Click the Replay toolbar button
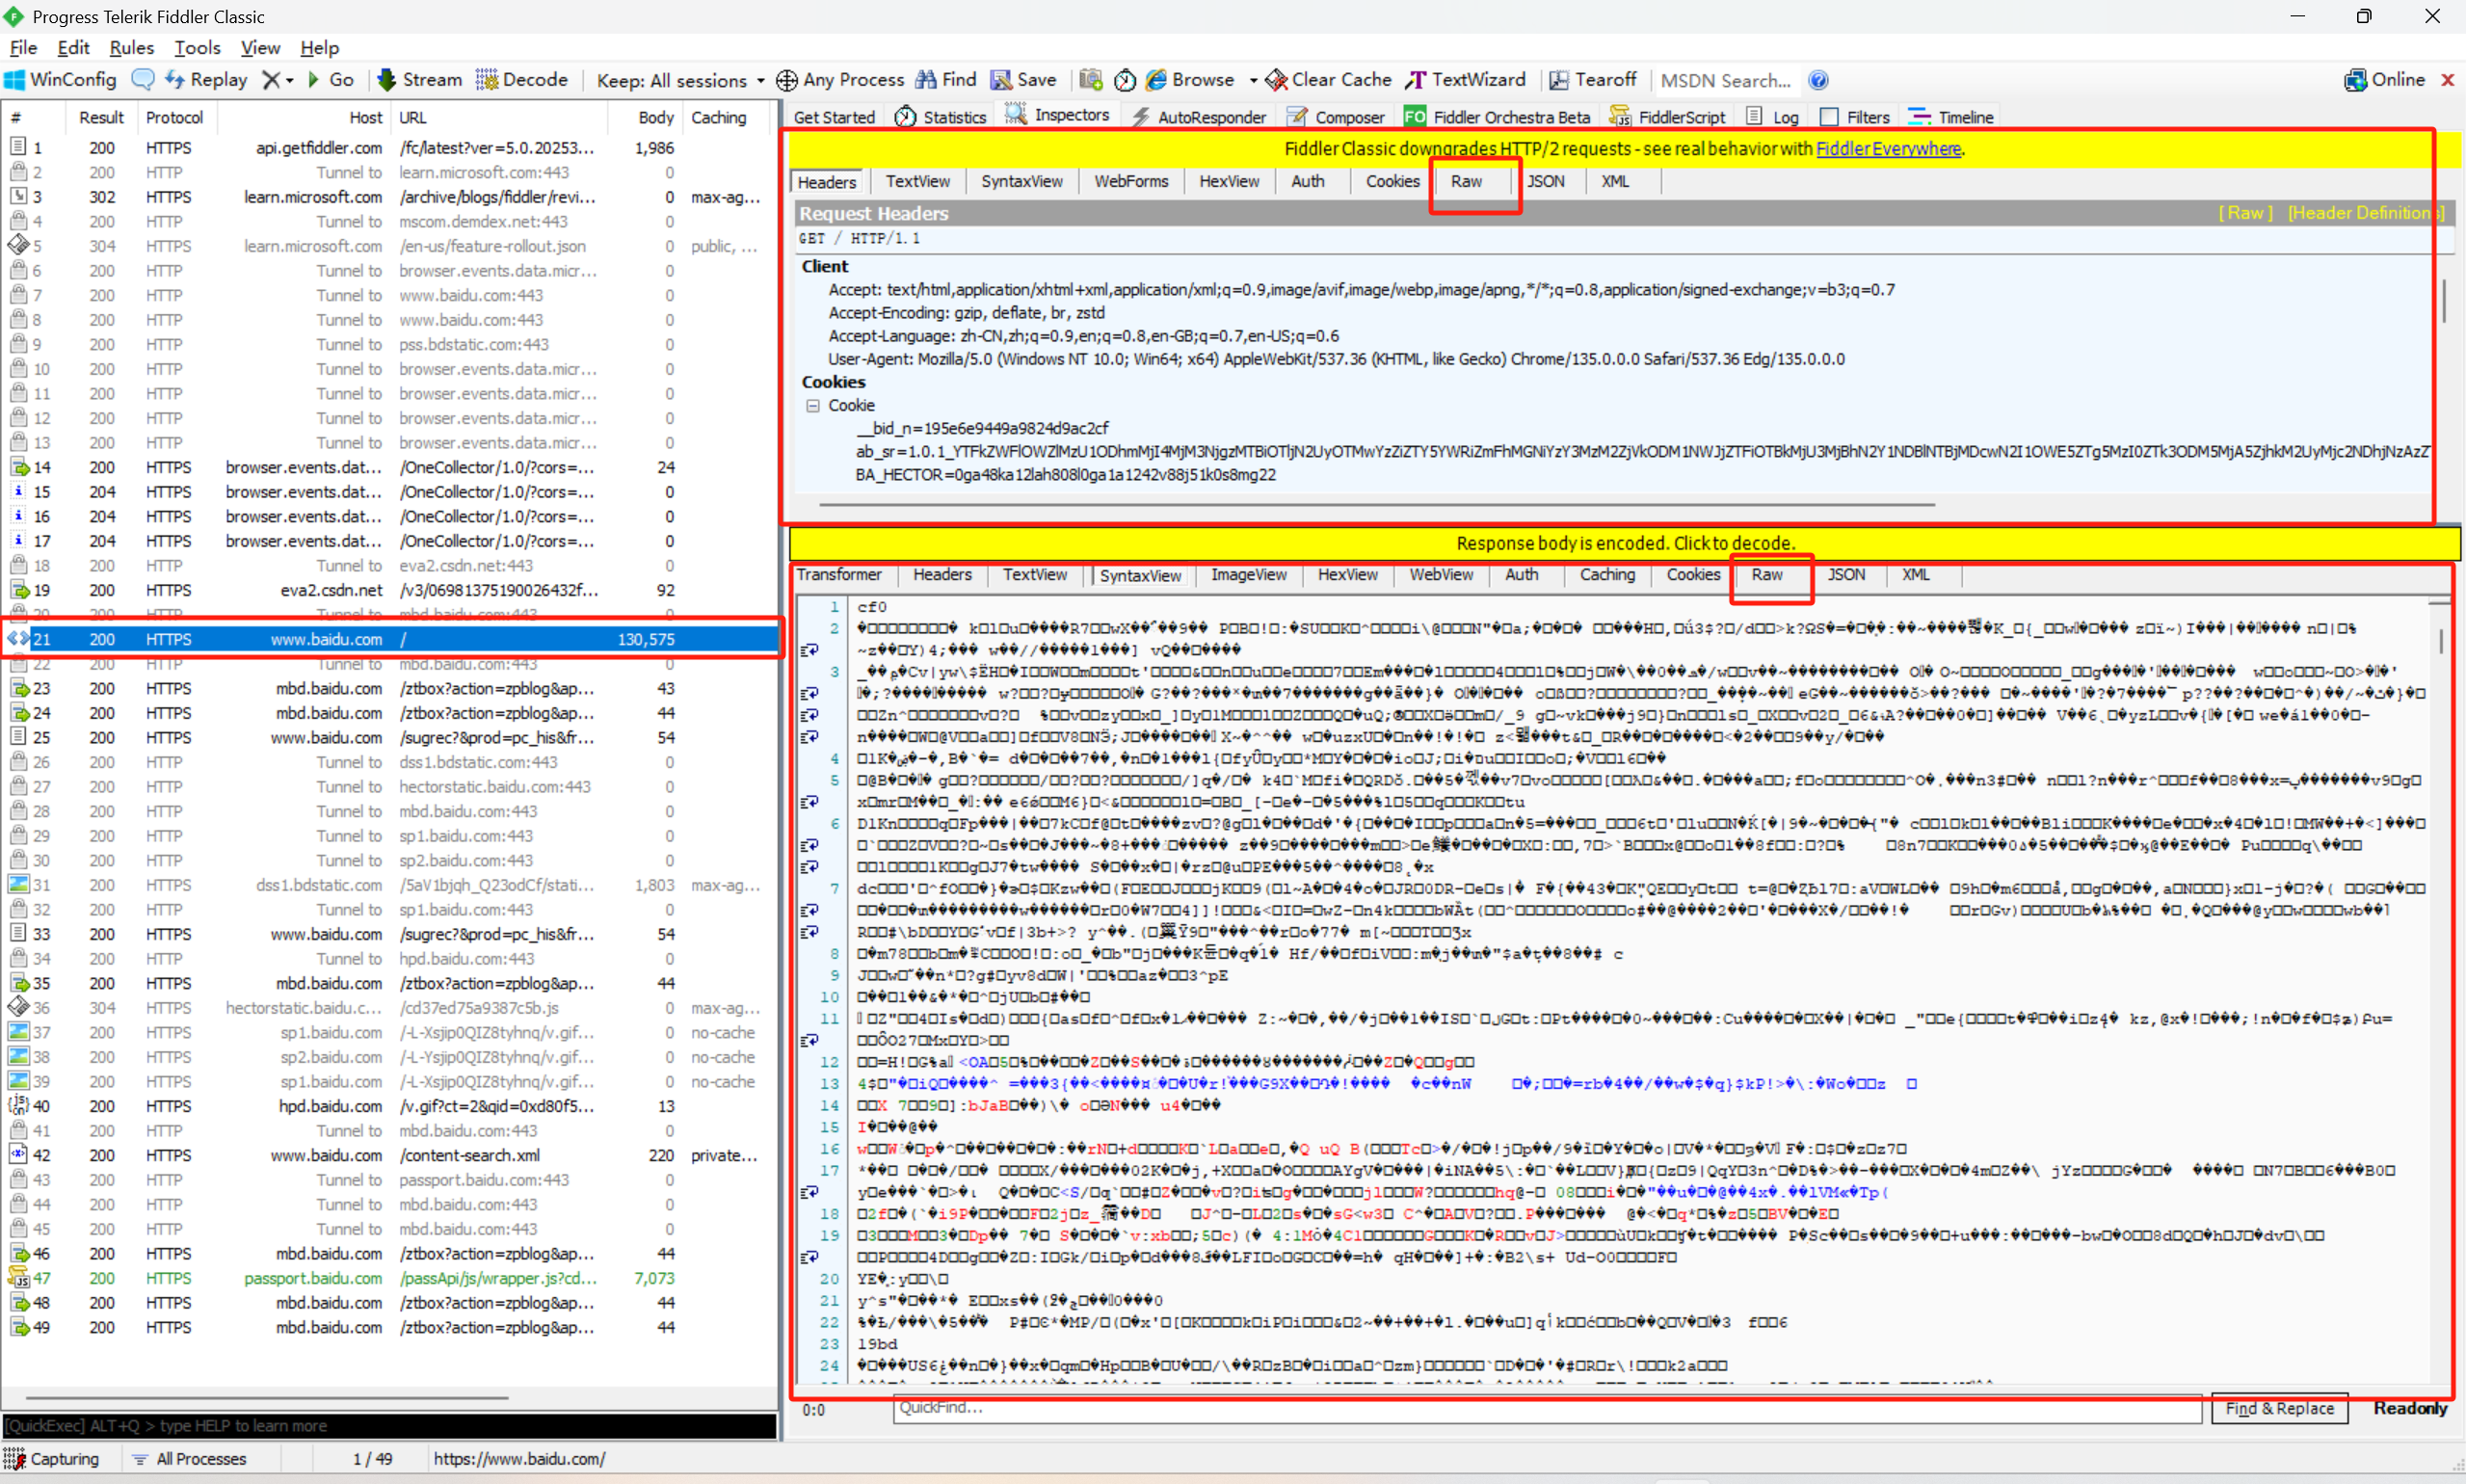2466x1484 pixels. 207,80
